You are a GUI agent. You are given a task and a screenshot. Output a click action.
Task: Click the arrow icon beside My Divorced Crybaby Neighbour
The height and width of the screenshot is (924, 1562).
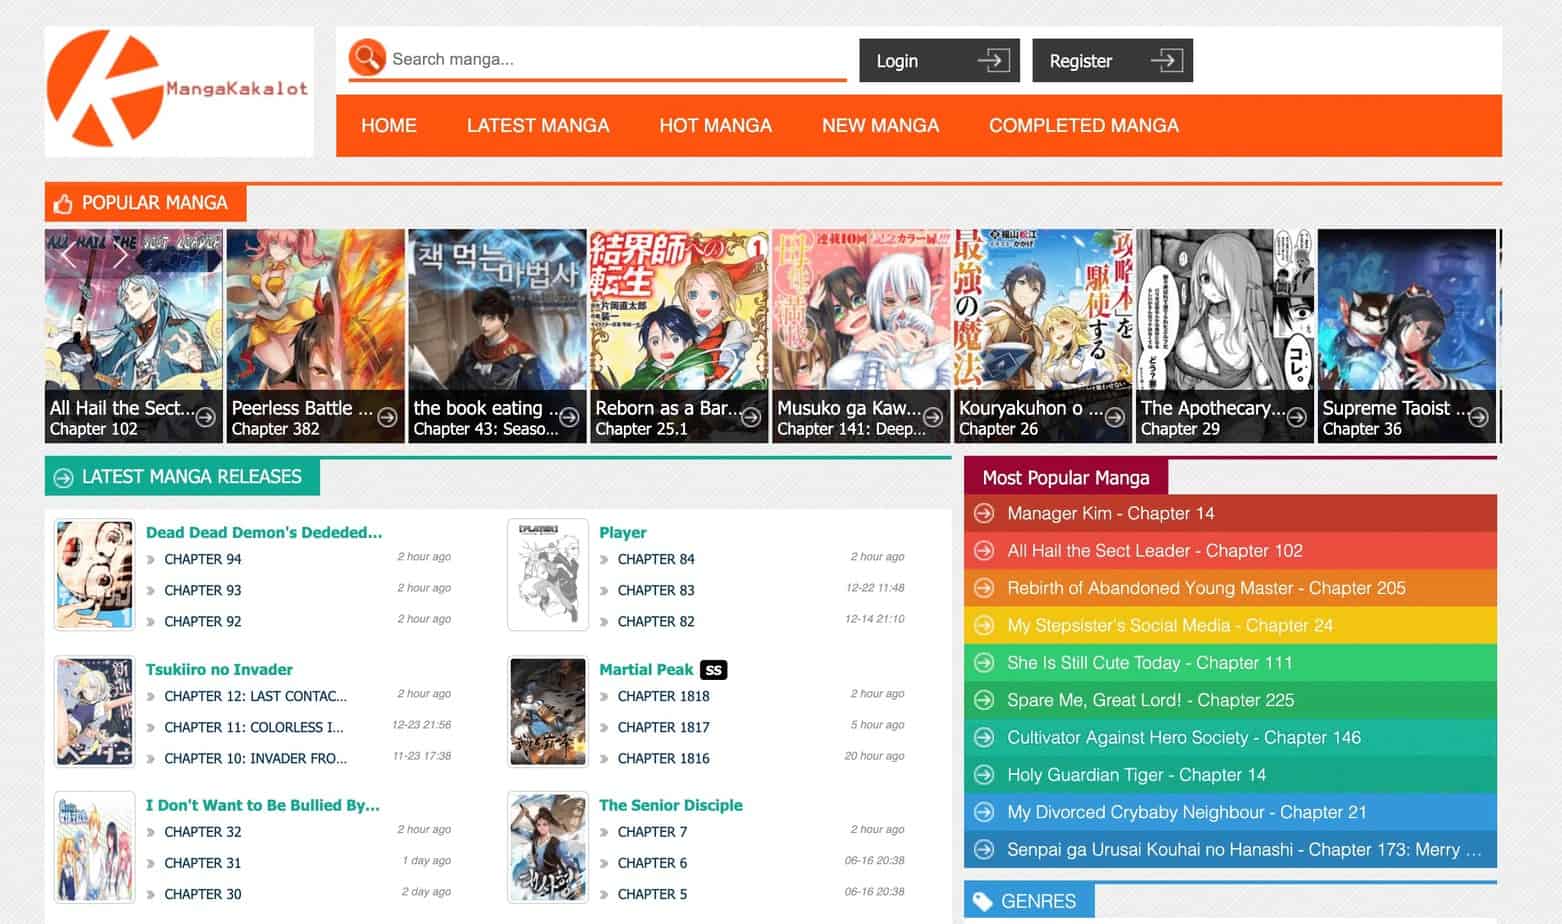pyautogui.click(x=984, y=812)
